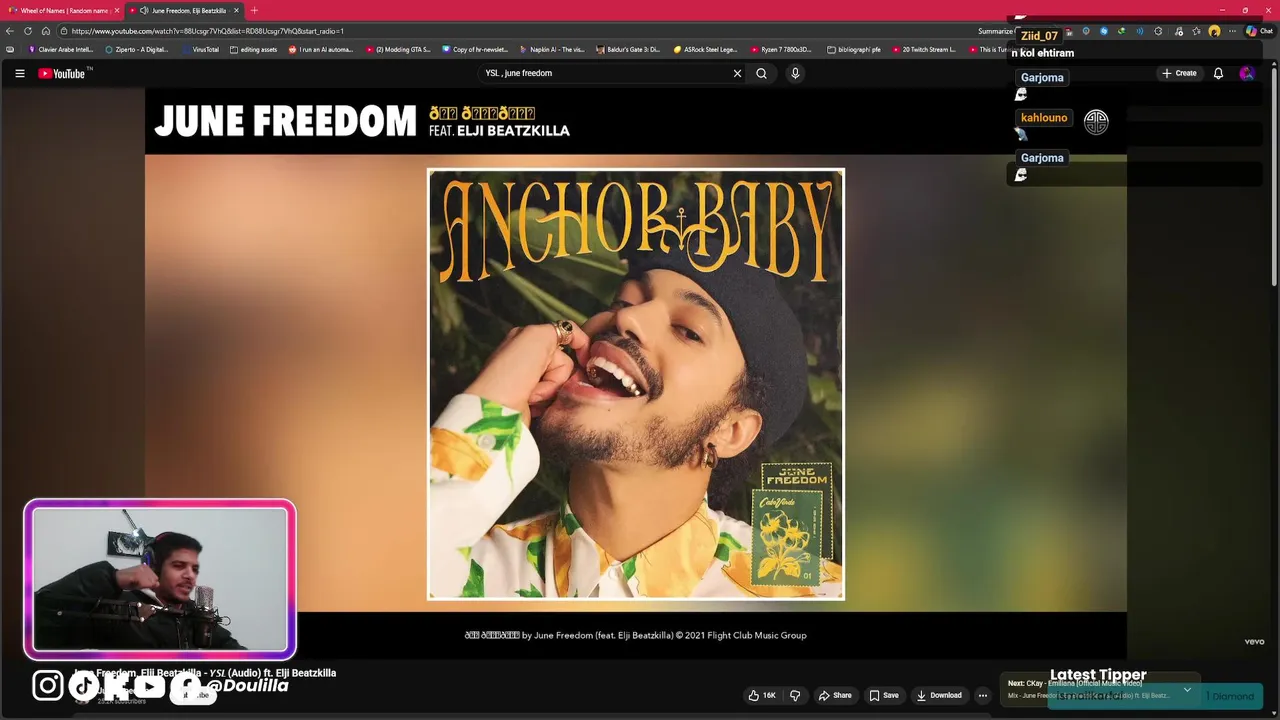Download the video
1280x720 pixels.
point(939,695)
